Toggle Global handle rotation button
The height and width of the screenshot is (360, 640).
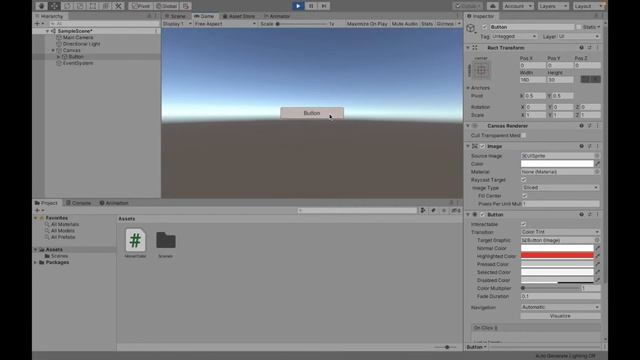click(x=167, y=6)
